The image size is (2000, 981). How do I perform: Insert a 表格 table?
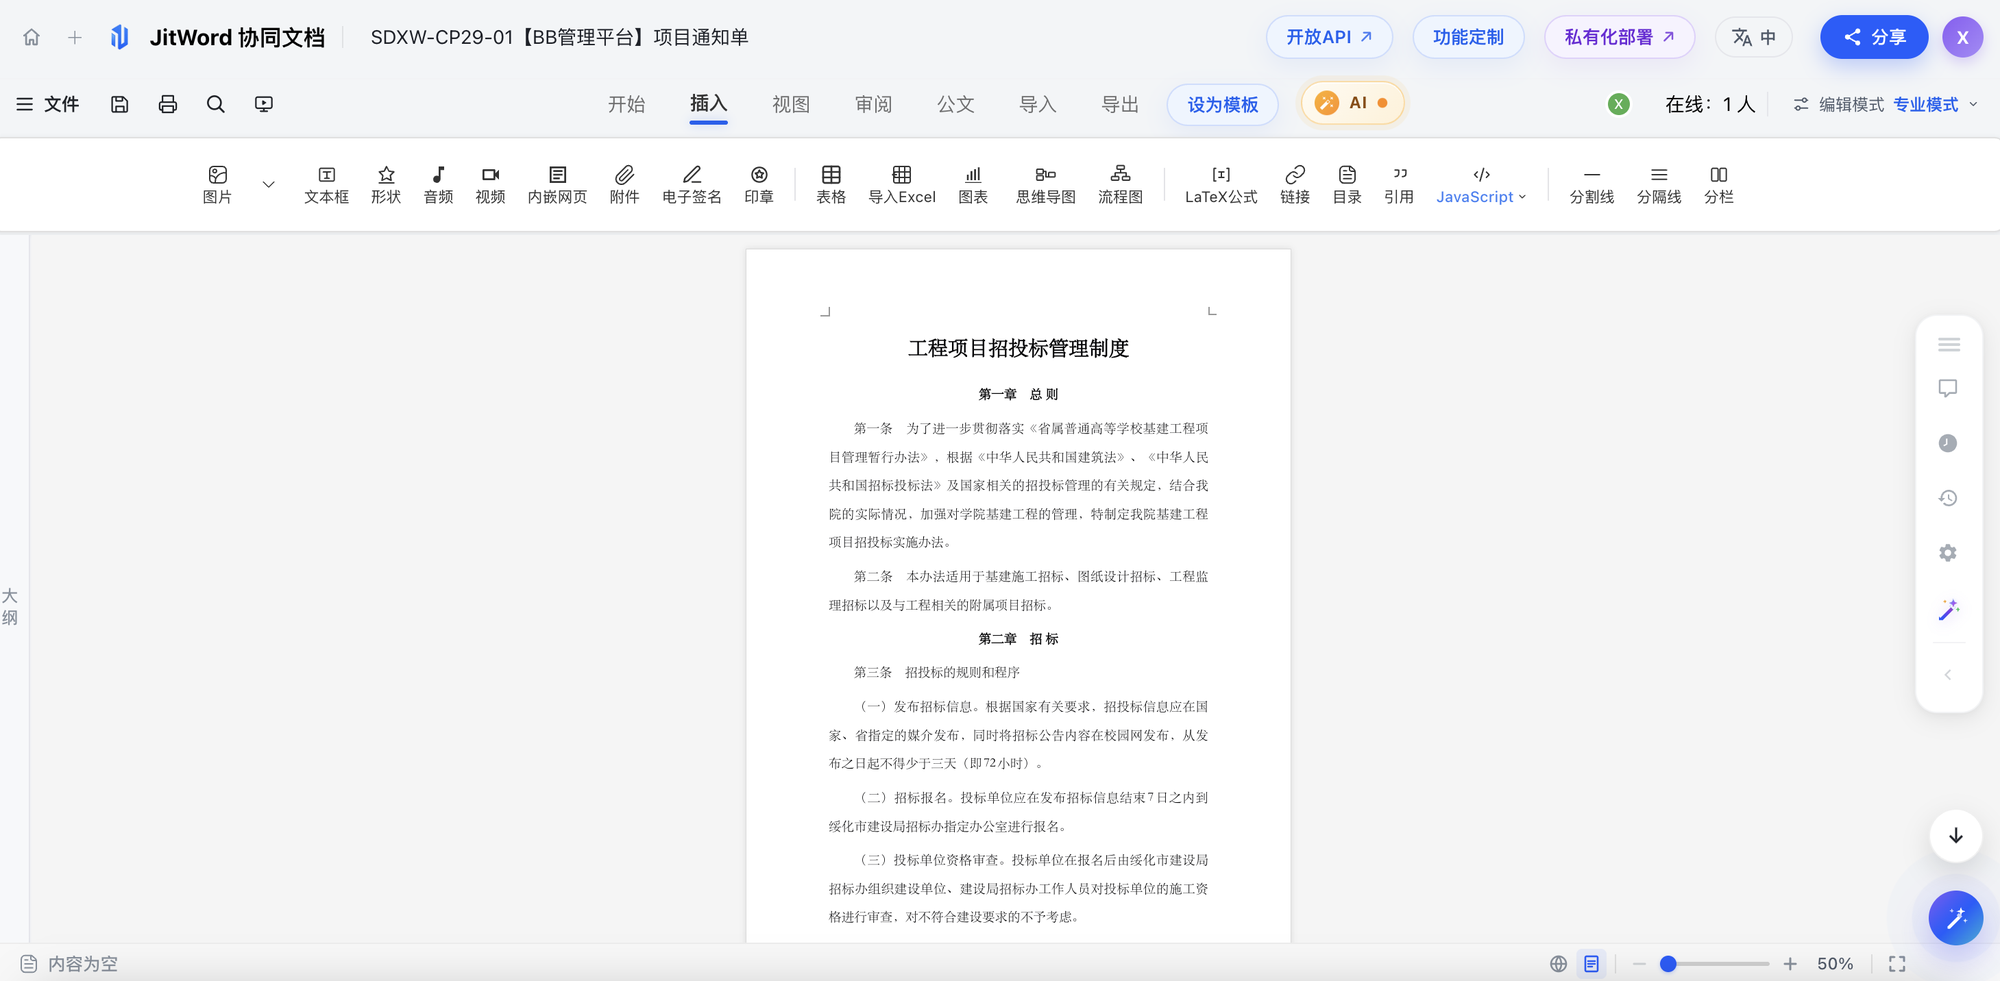(x=831, y=185)
